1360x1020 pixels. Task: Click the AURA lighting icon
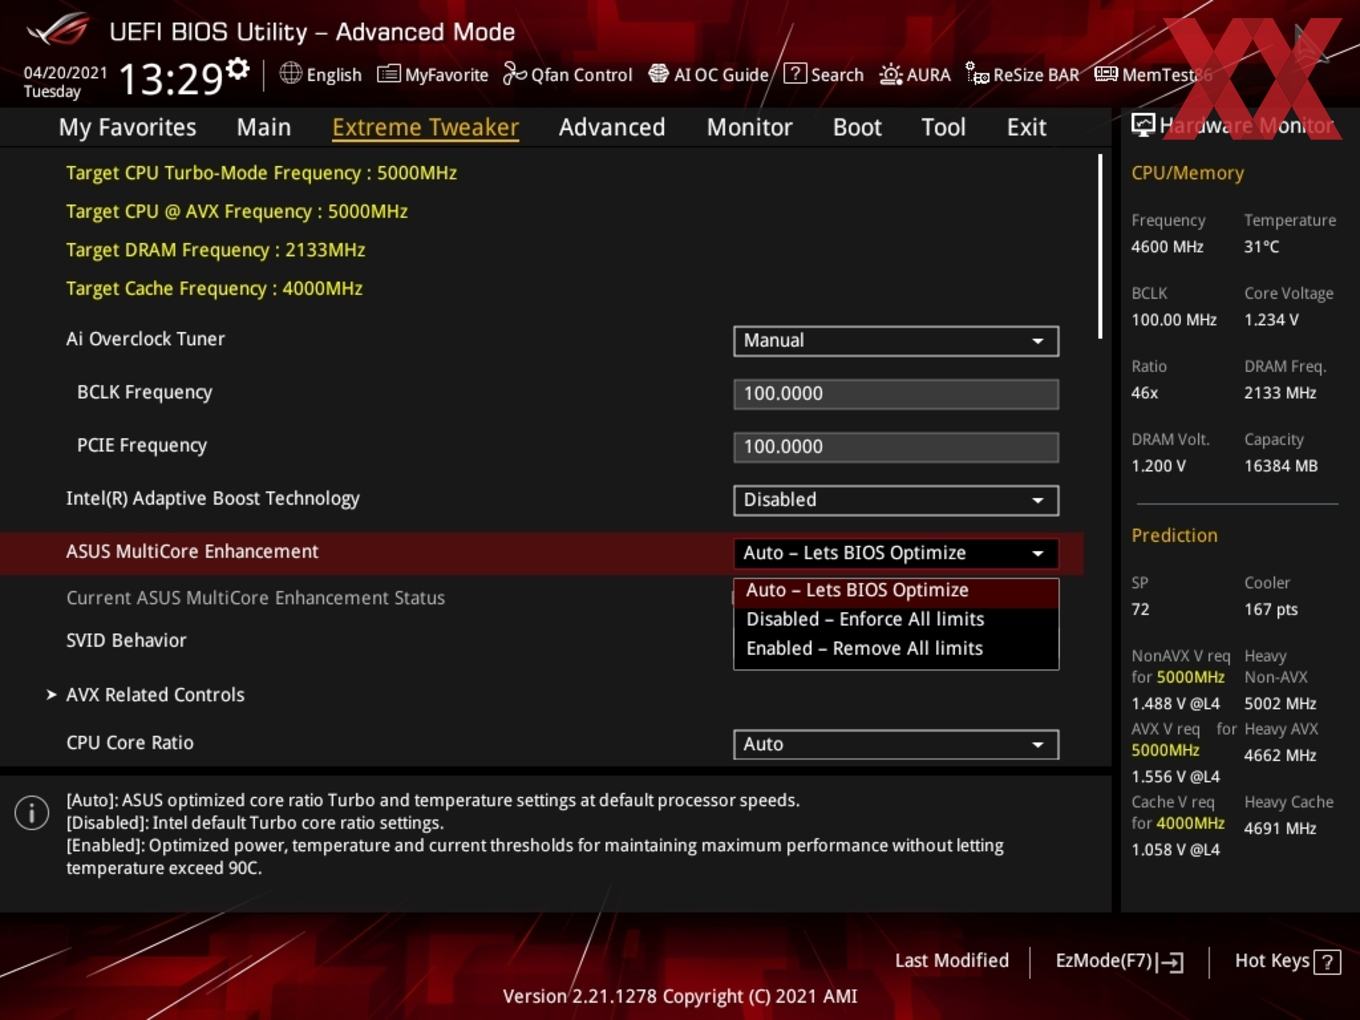pos(890,74)
